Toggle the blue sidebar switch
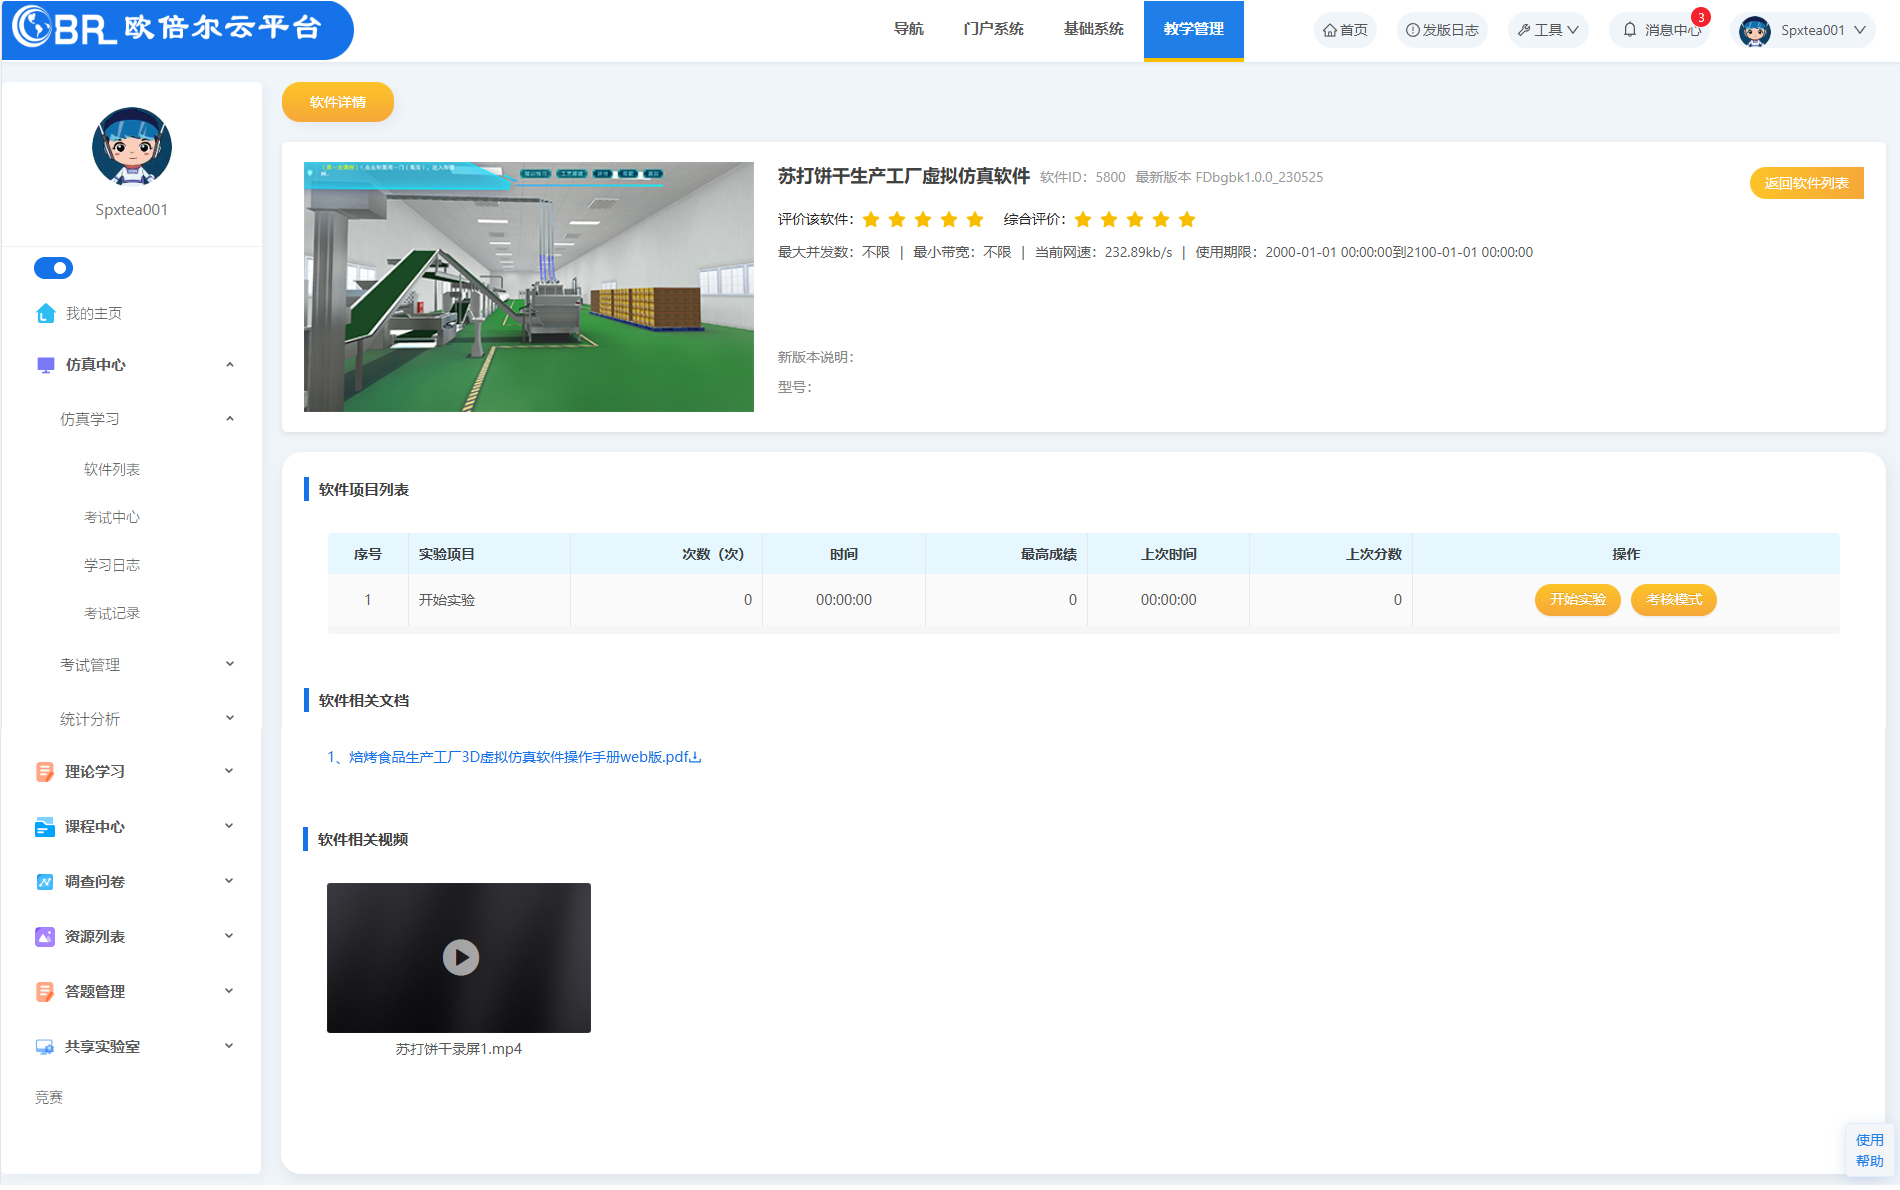 (x=53, y=268)
